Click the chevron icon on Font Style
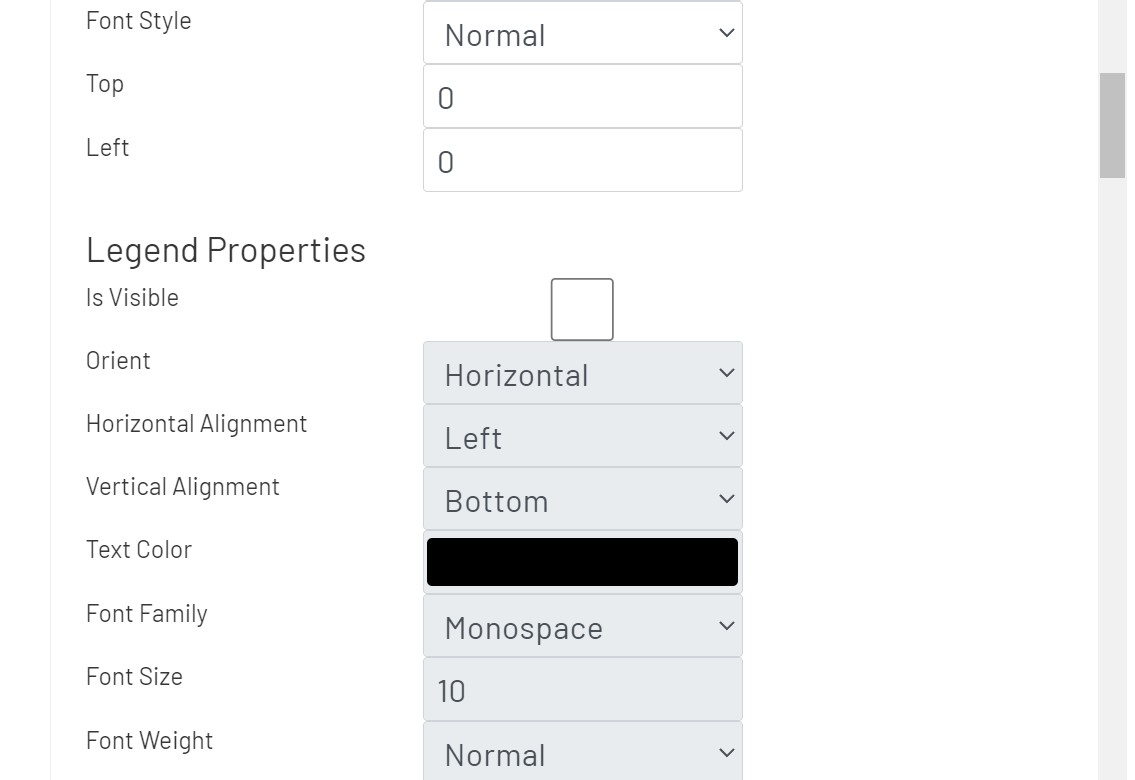Viewport: 1135px width, 780px height. (726, 32)
